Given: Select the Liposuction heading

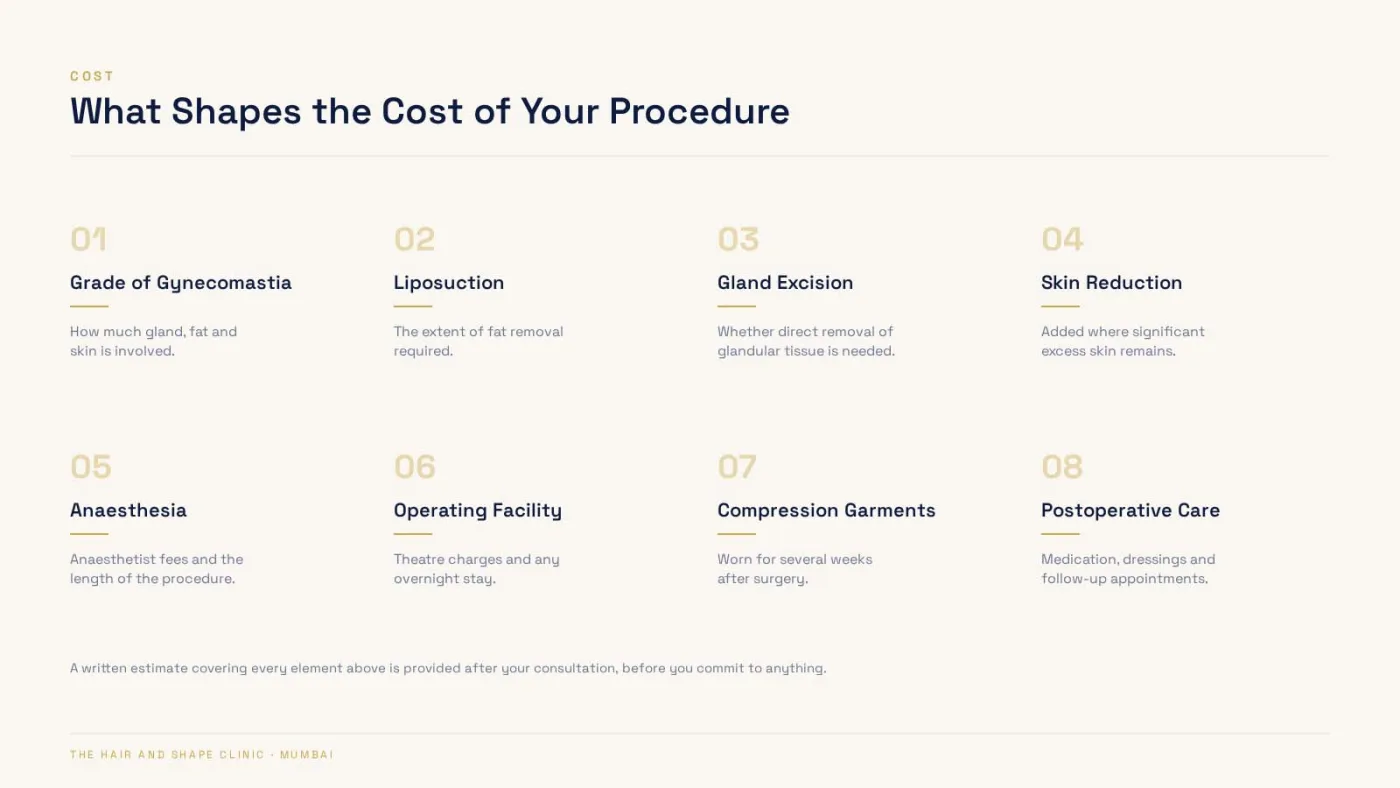Looking at the screenshot, I should click(x=449, y=283).
